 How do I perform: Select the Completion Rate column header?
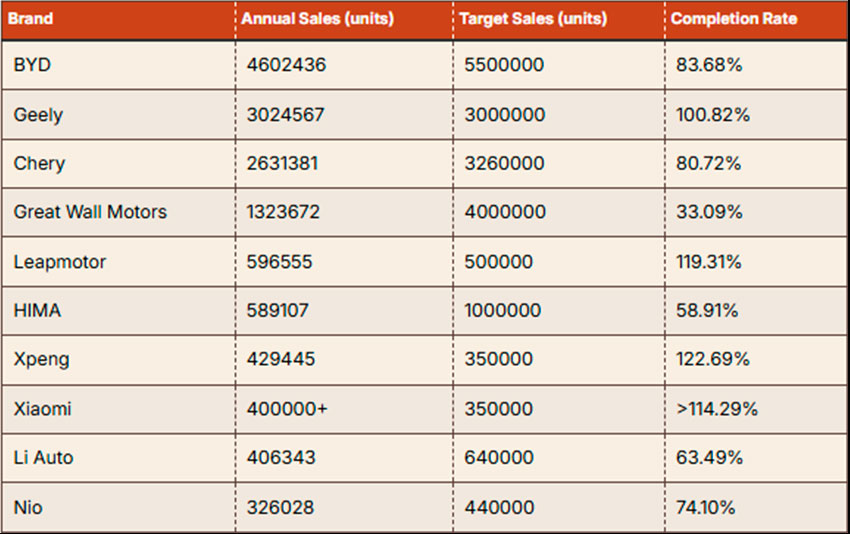pyautogui.click(x=734, y=19)
